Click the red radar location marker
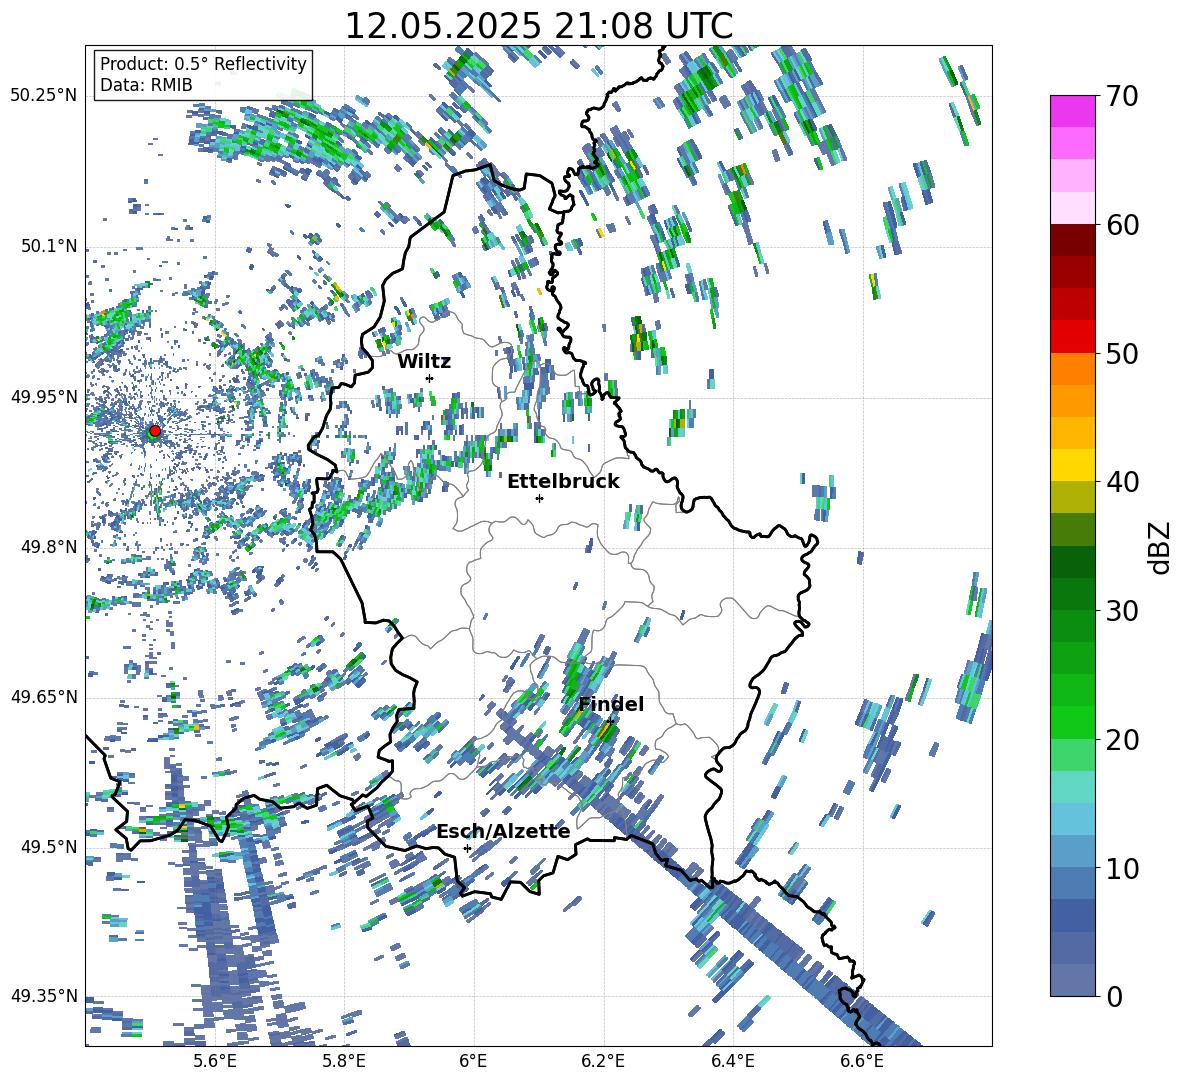Screen dimensions: 1184x1081 tap(155, 431)
